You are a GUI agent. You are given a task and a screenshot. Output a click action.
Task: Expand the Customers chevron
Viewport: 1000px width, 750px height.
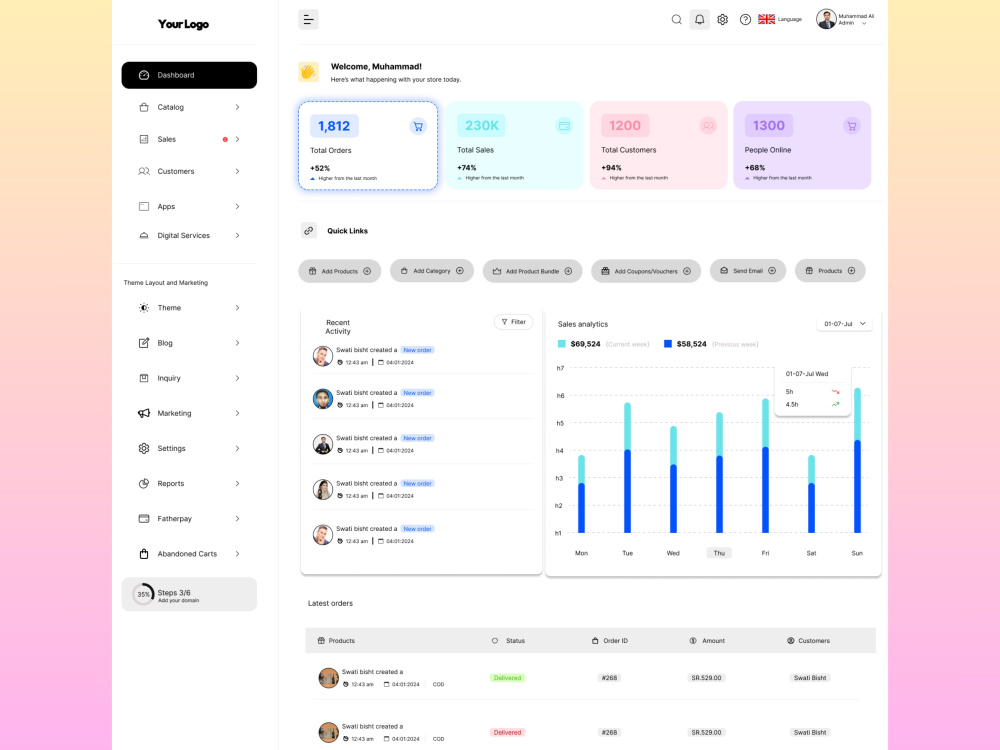point(237,171)
